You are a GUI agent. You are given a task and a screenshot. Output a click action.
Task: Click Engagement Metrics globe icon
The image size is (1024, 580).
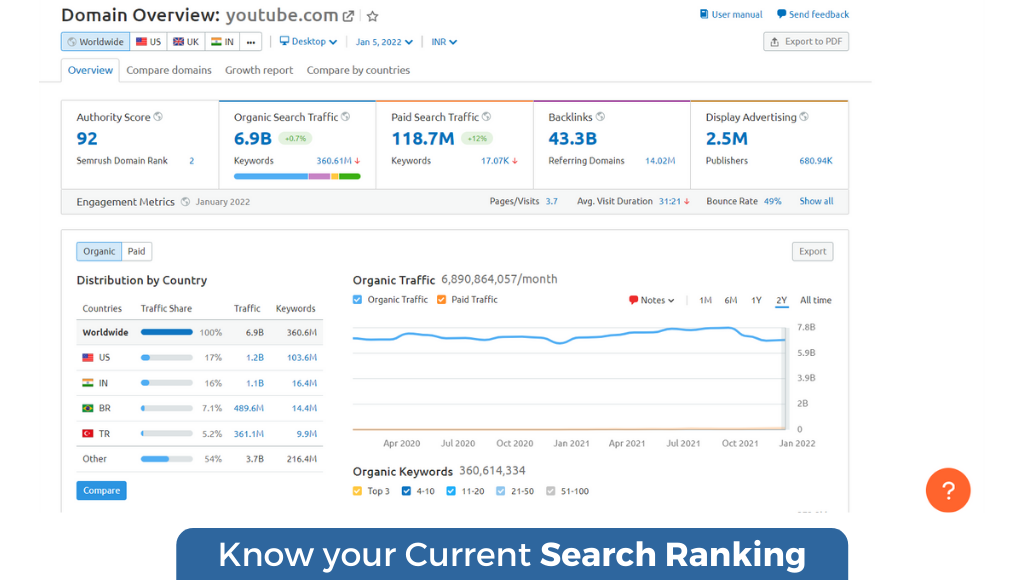pos(185,202)
